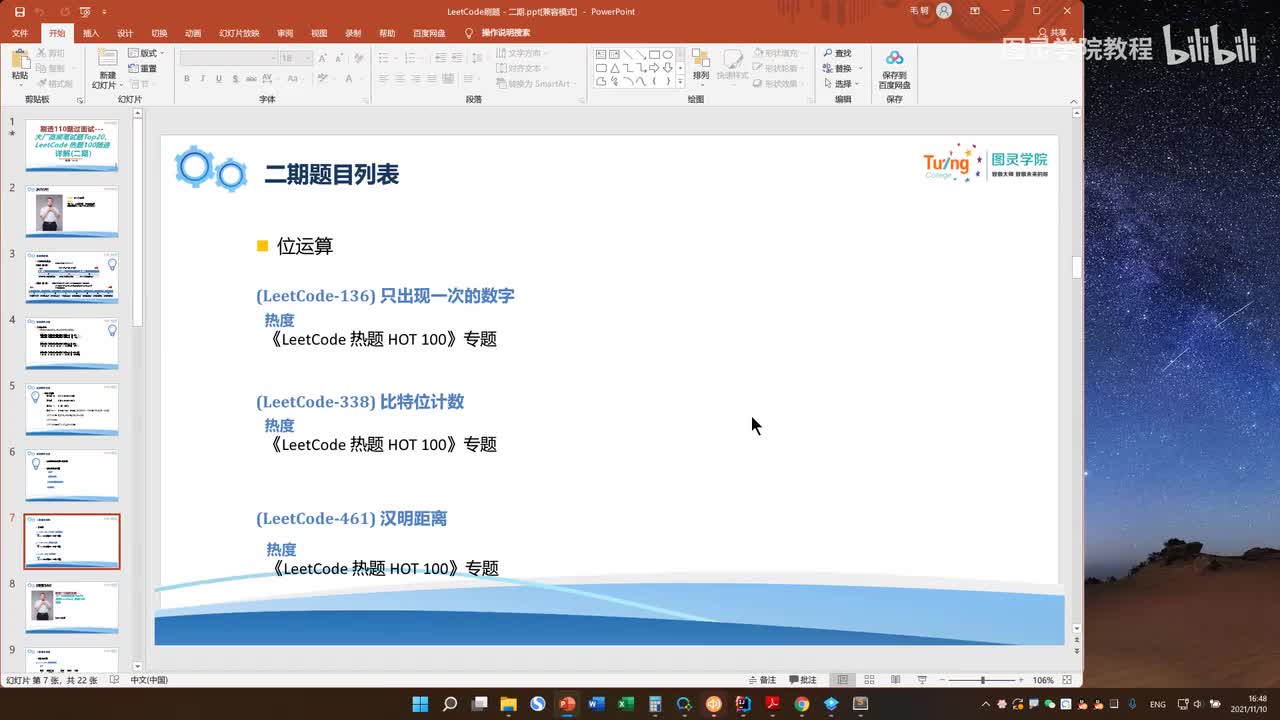Click the user account avatar icon
This screenshot has width=1280, height=720.
(x=945, y=11)
